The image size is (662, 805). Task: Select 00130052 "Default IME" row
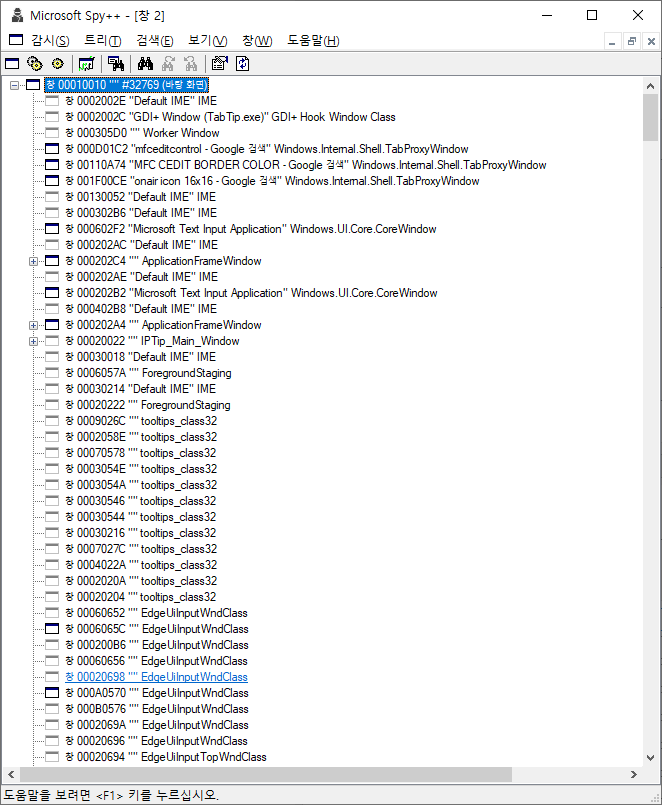[x=141, y=197]
